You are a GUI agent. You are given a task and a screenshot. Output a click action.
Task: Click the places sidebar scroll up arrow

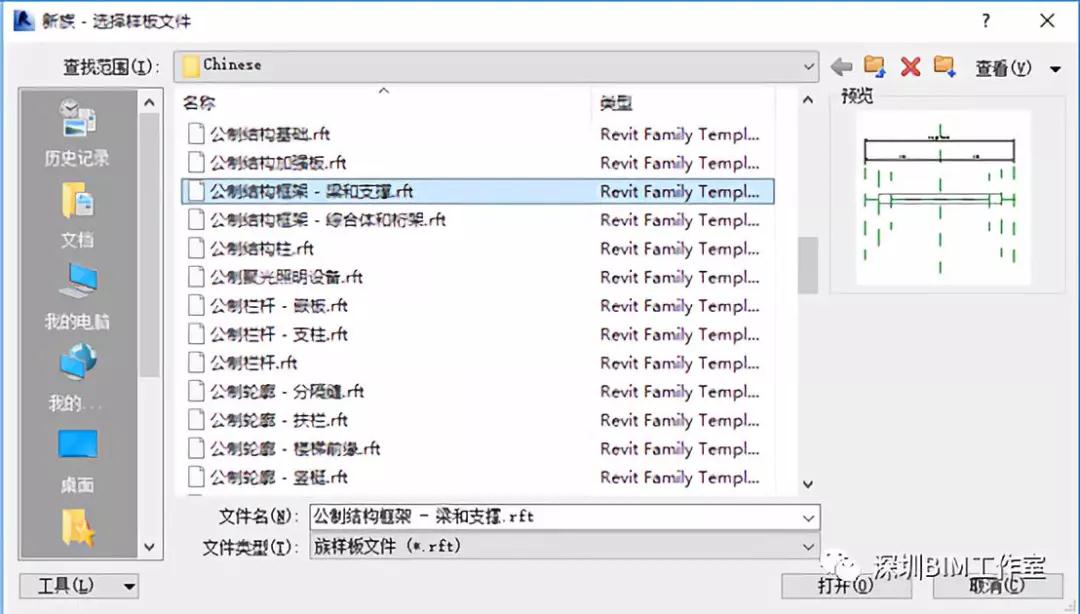coord(149,103)
